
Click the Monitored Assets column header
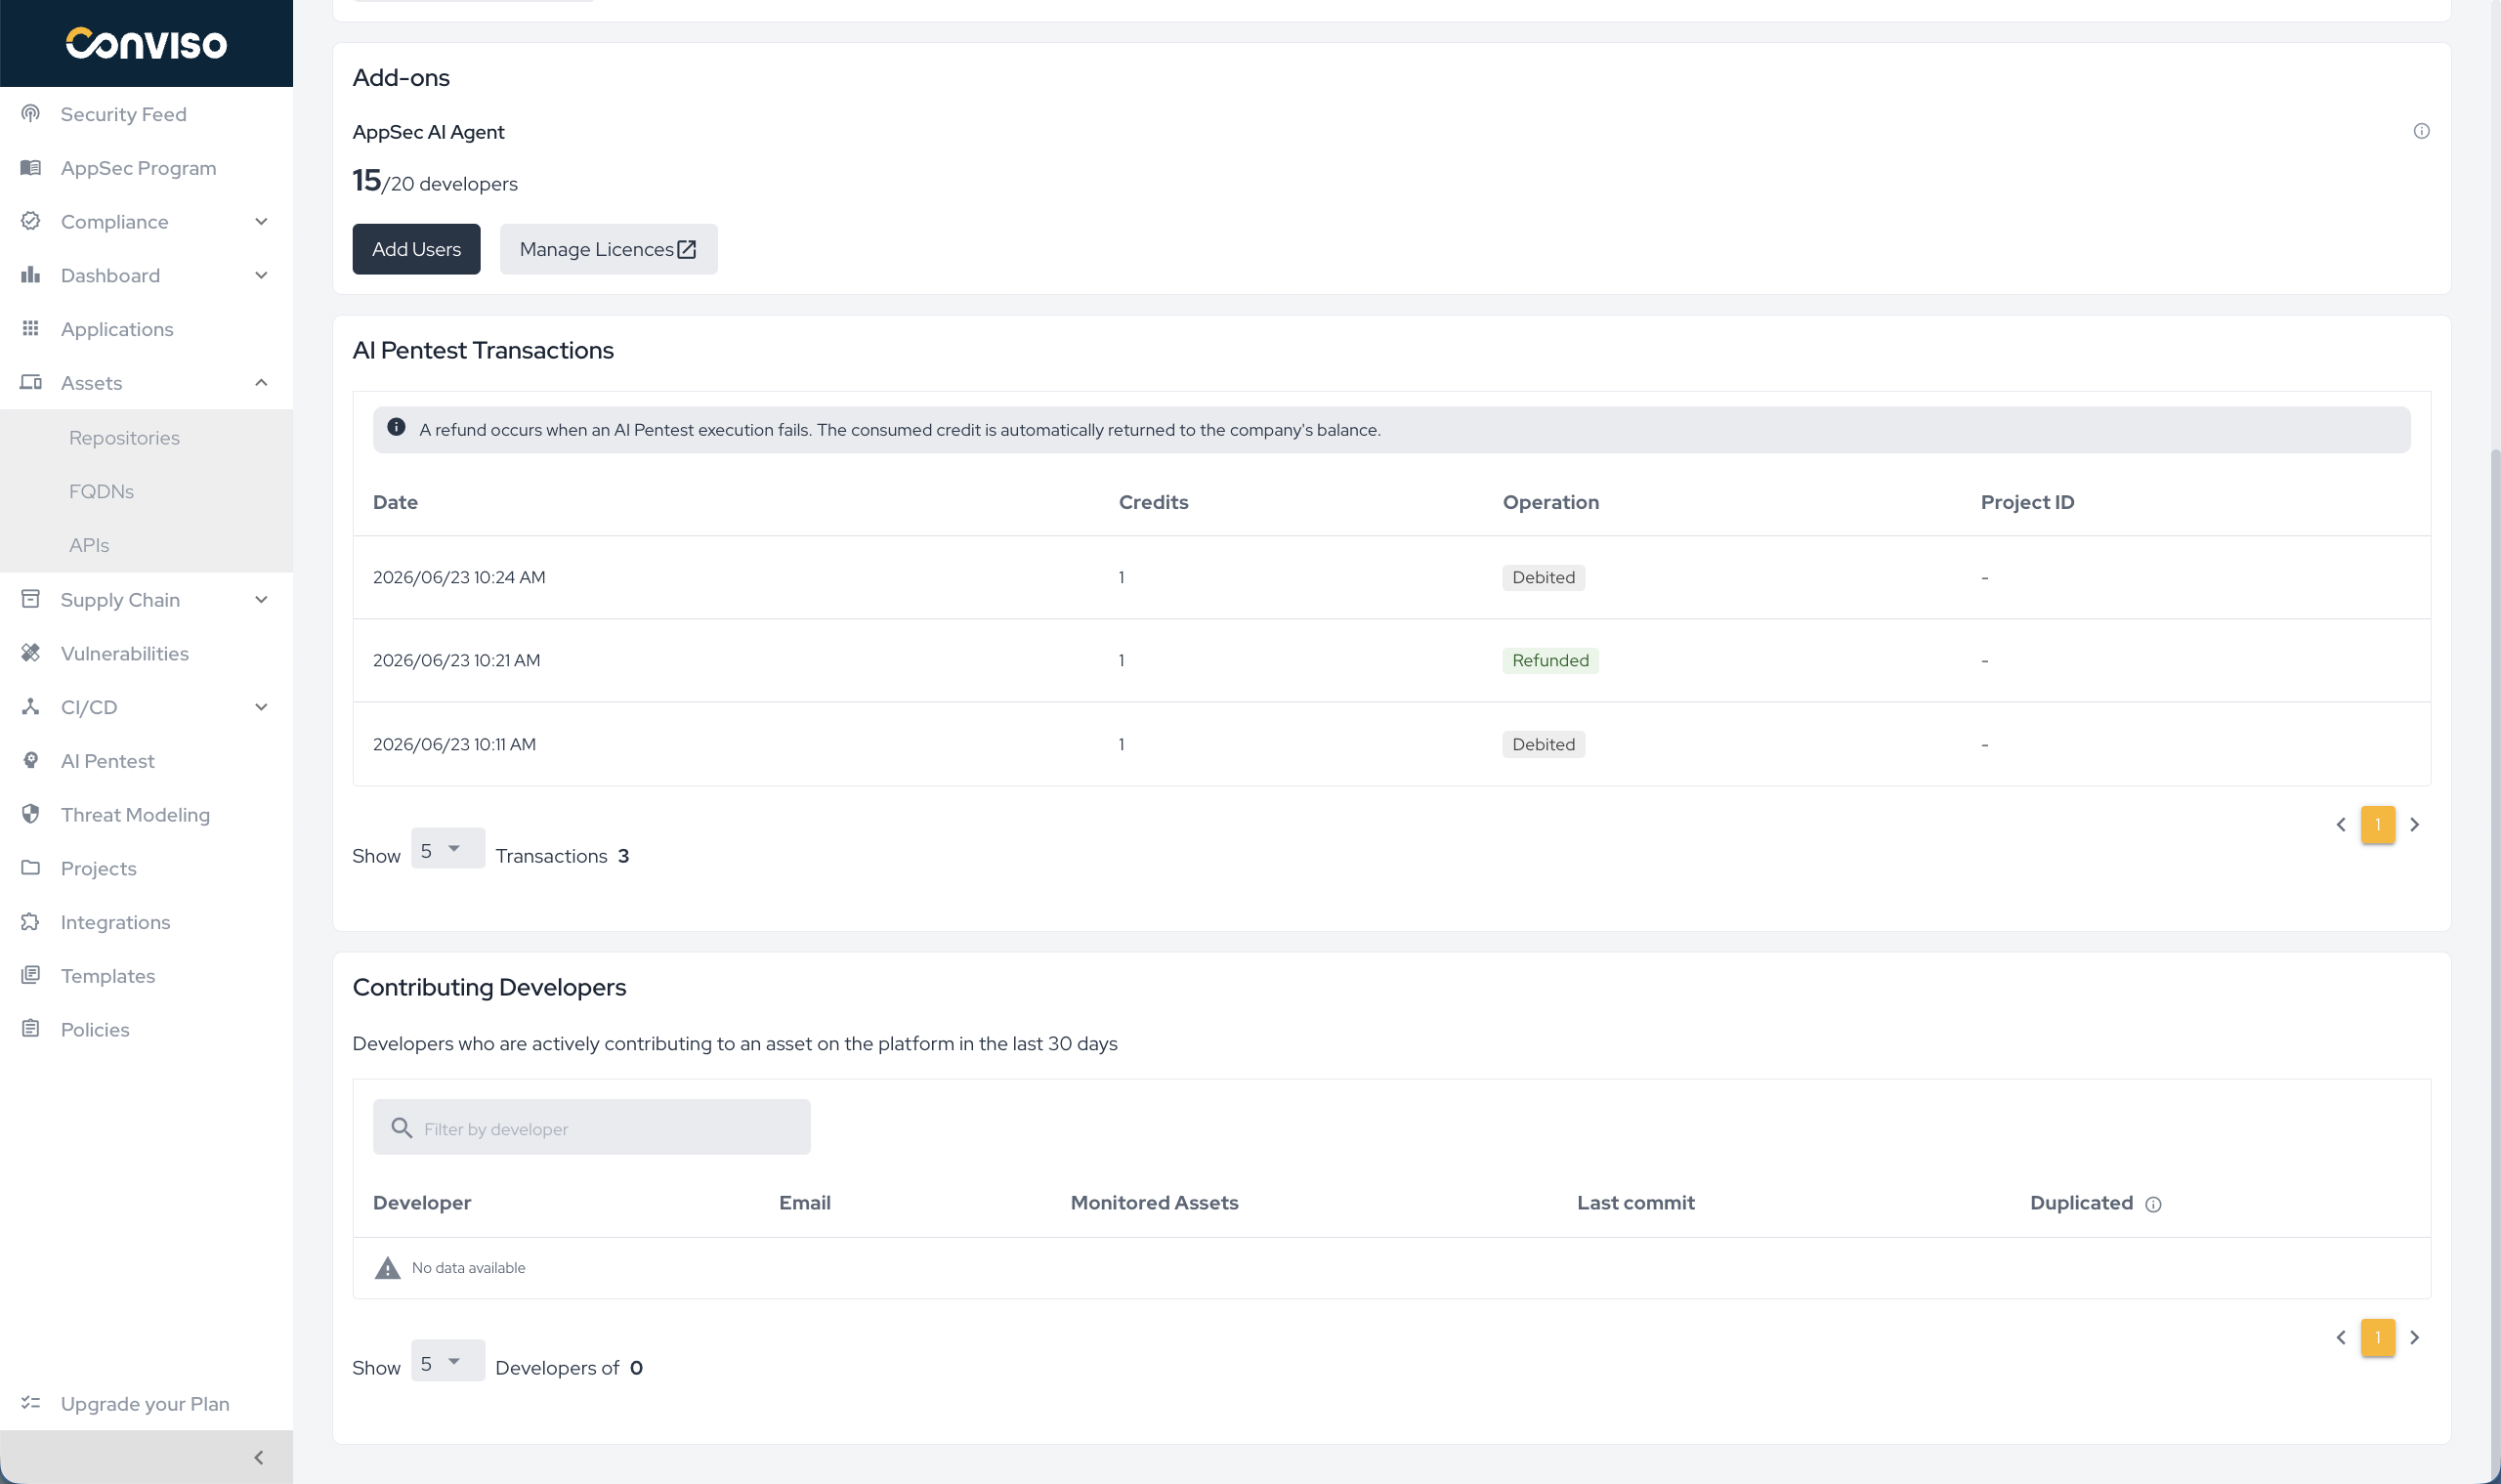tap(1154, 1202)
